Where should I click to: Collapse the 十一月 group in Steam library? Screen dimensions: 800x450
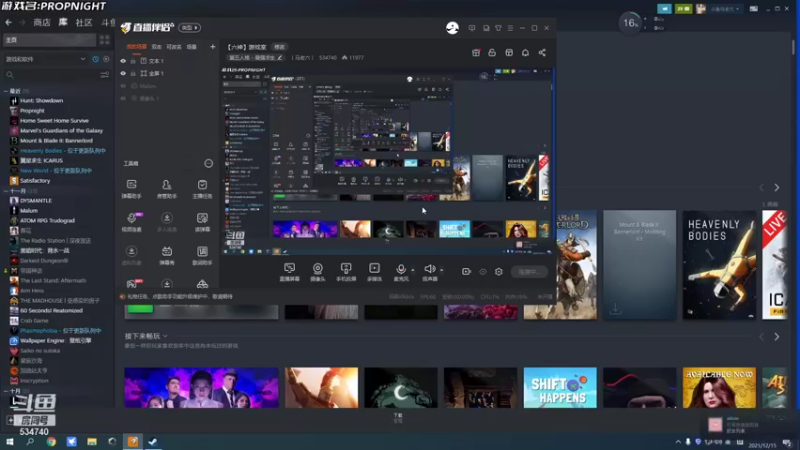pyautogui.click(x=6, y=191)
